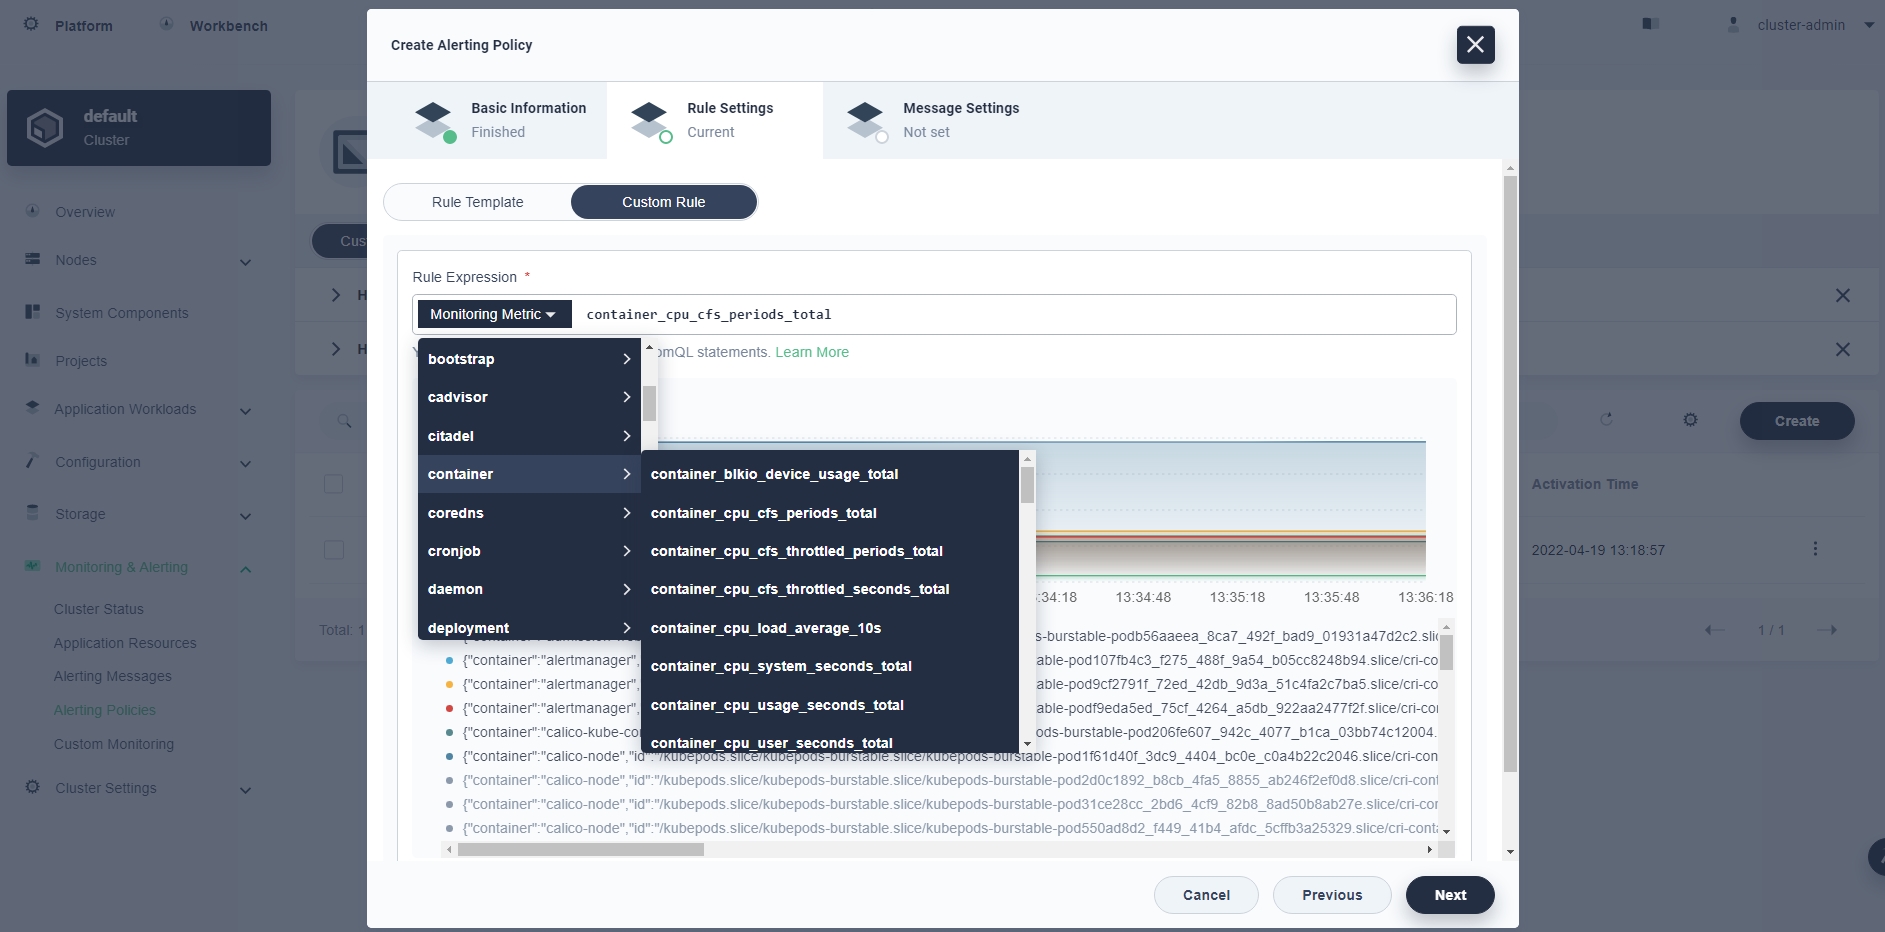Image resolution: width=1885 pixels, height=932 pixels.
Task: Click the legend horizontal scrollbar thumb
Action: click(580, 850)
